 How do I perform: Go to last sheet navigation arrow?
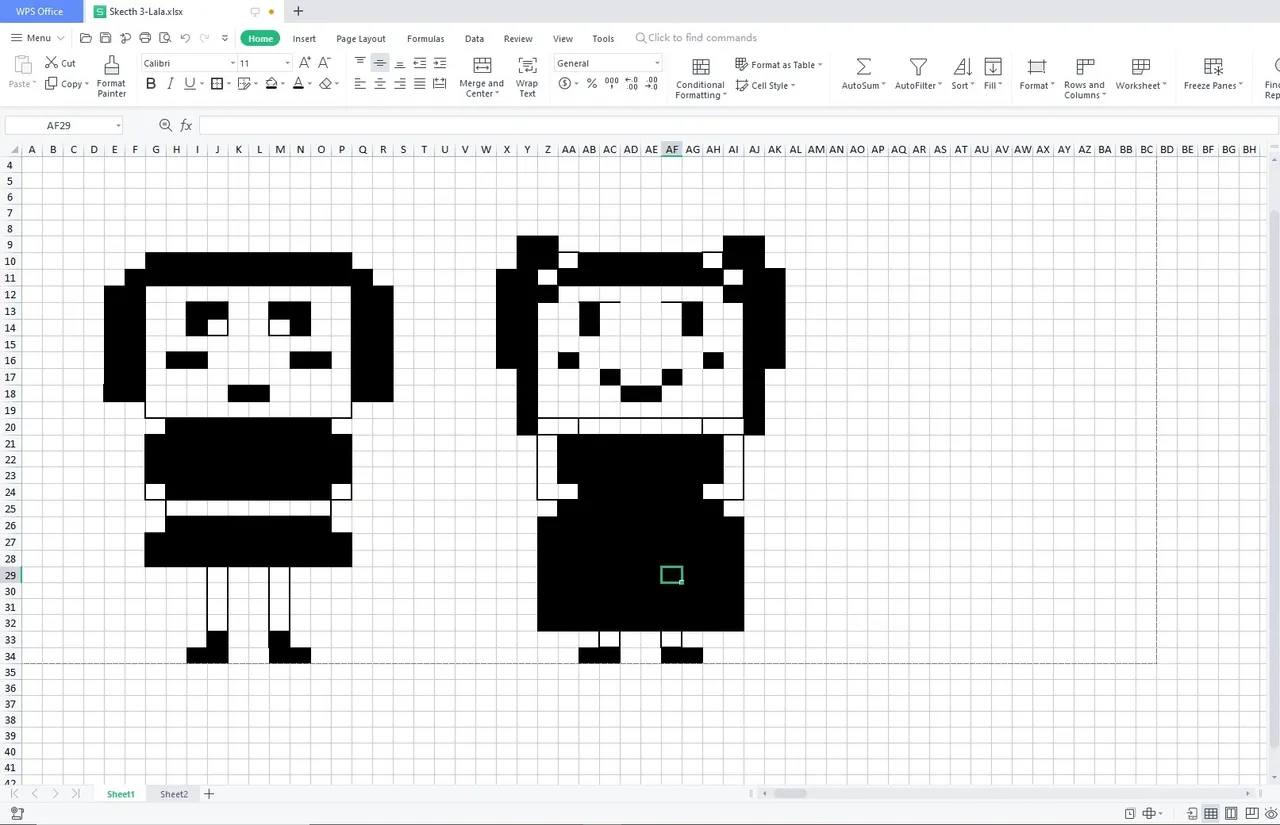click(x=74, y=794)
